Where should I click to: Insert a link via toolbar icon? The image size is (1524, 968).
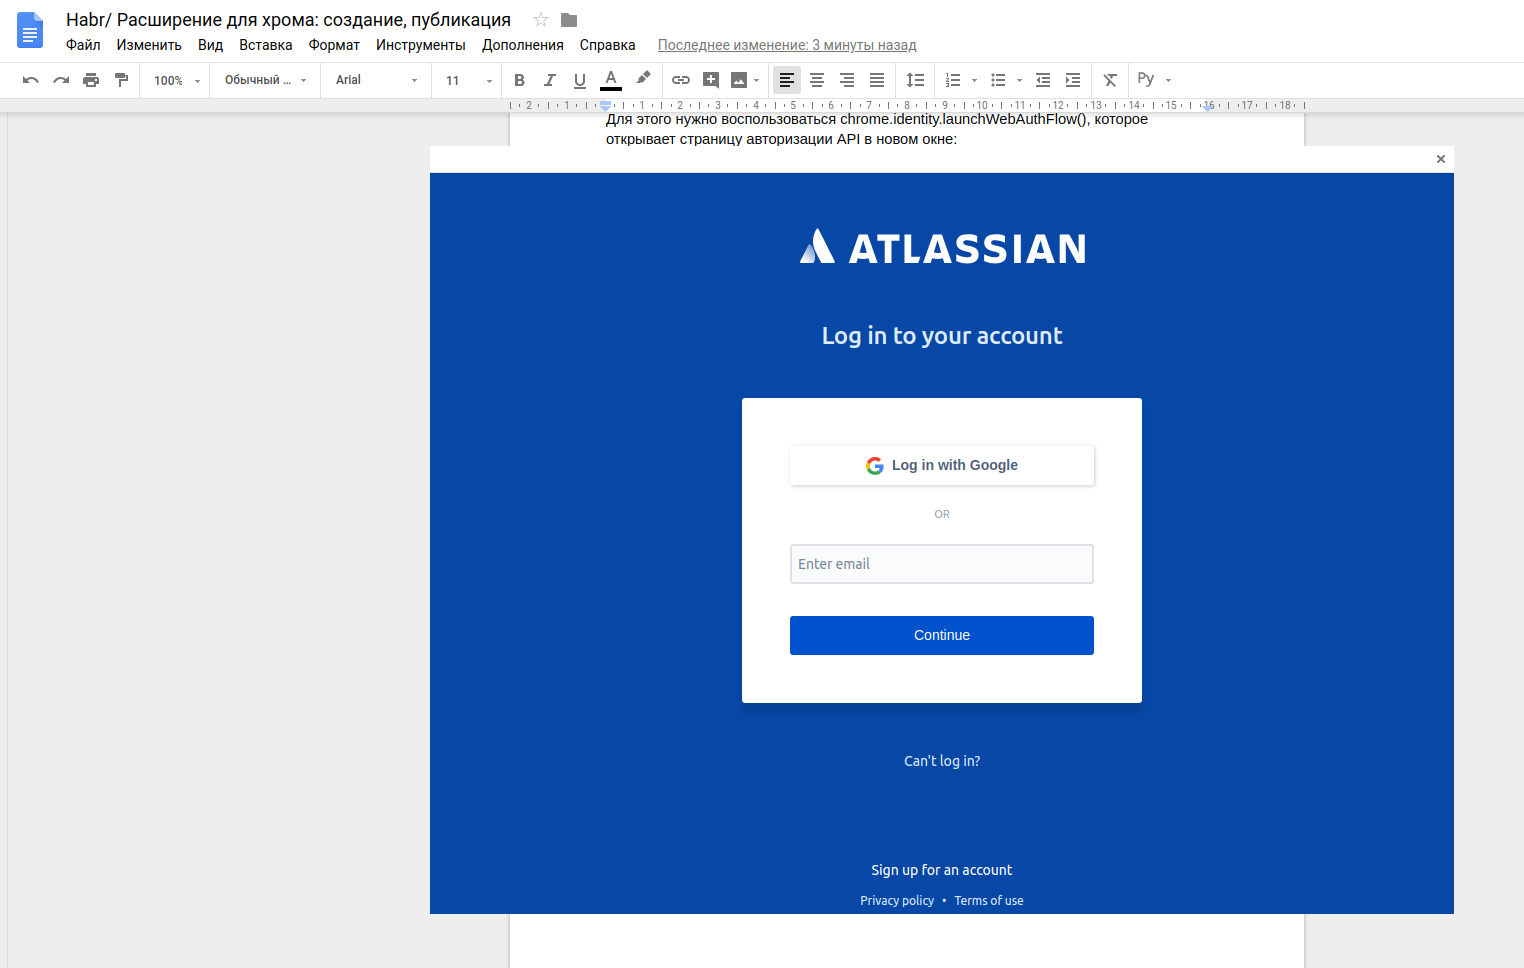[x=681, y=80]
